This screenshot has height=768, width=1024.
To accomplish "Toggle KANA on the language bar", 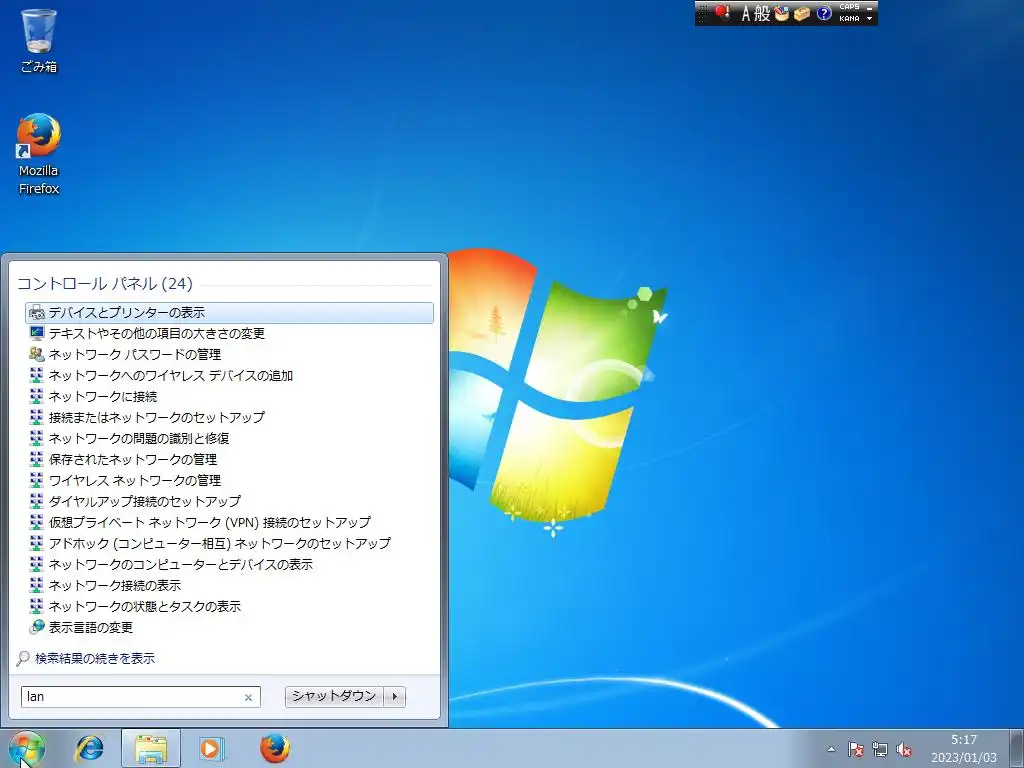I will (849, 19).
